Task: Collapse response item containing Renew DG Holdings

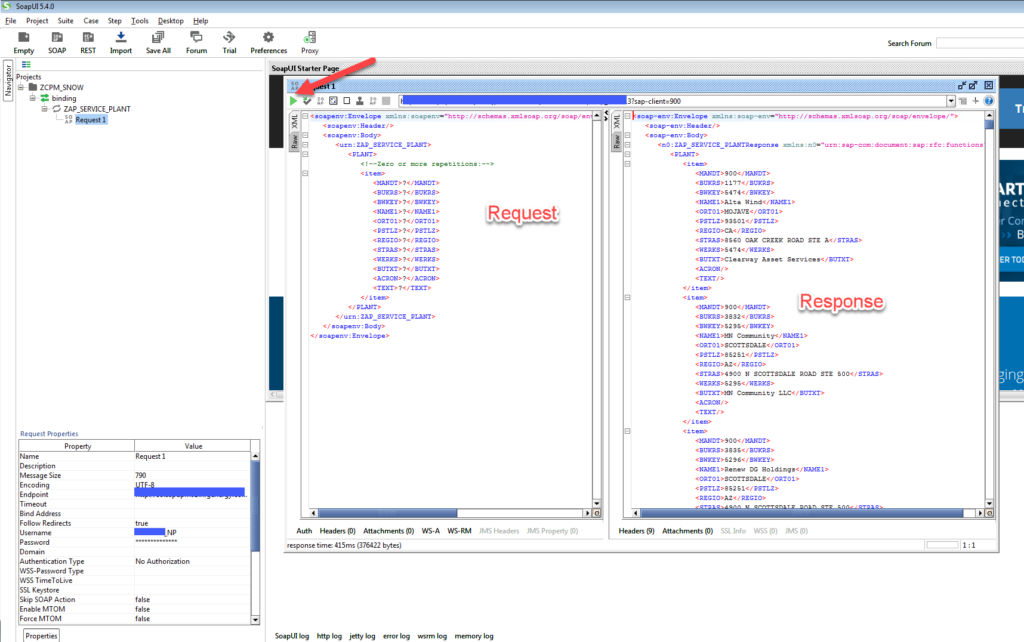Action: pos(628,431)
